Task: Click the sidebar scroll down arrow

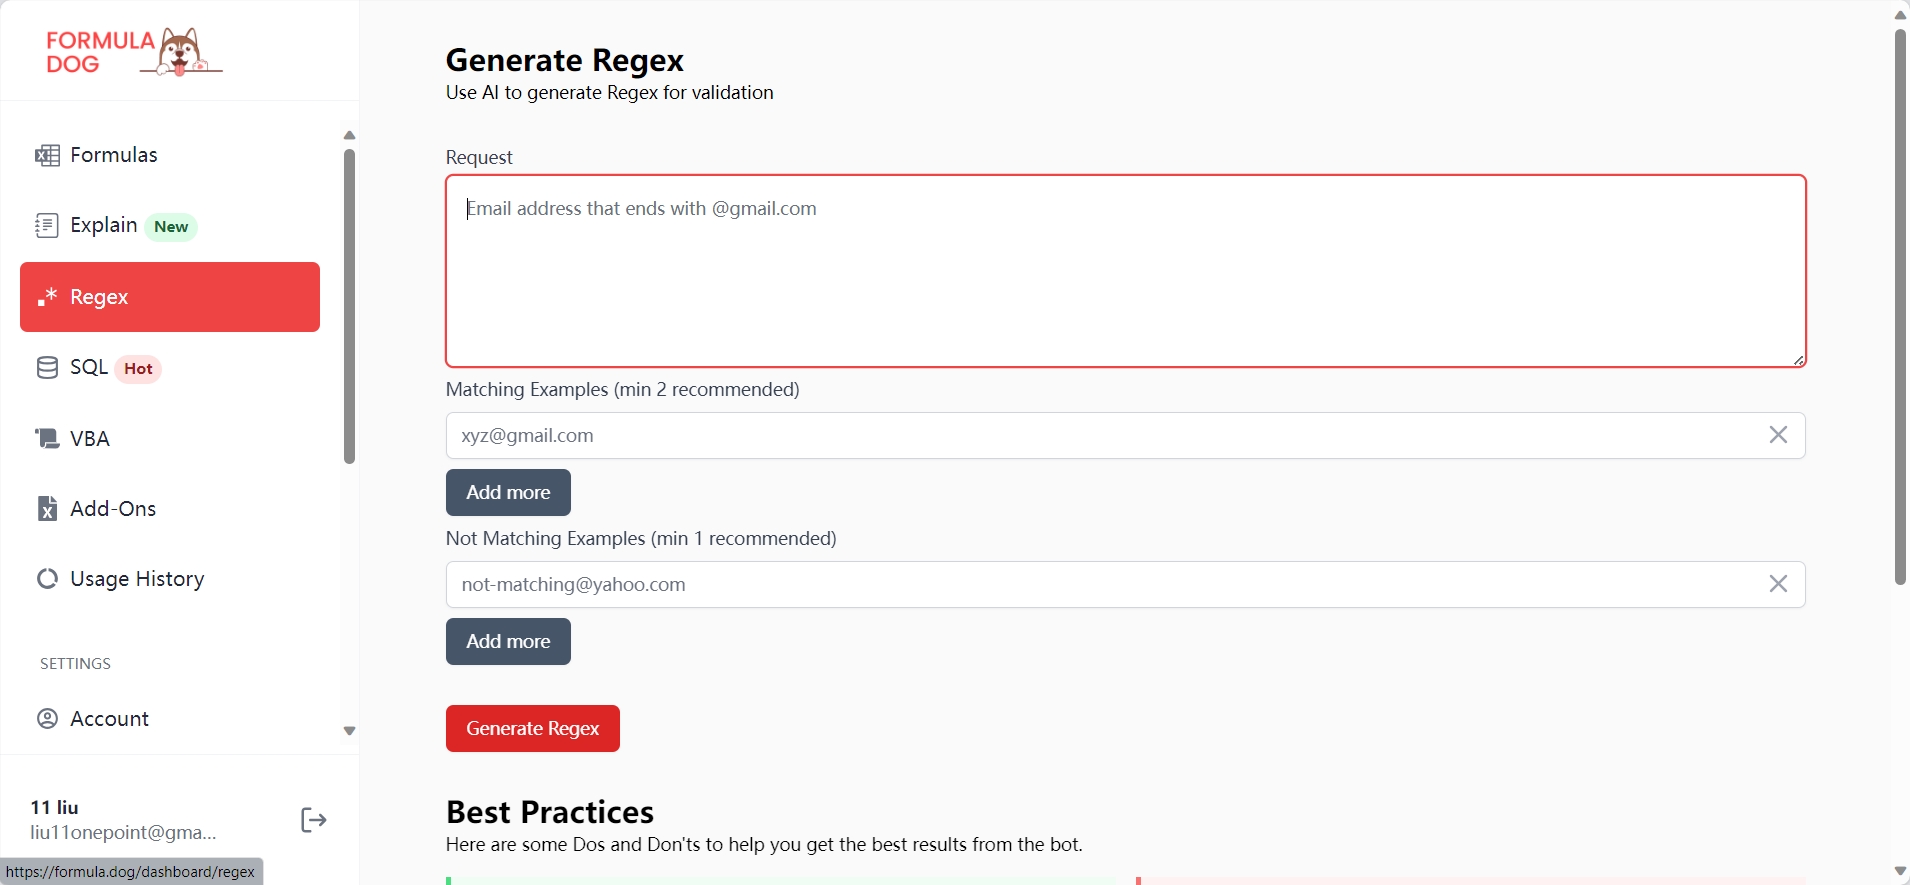Action: point(349,731)
